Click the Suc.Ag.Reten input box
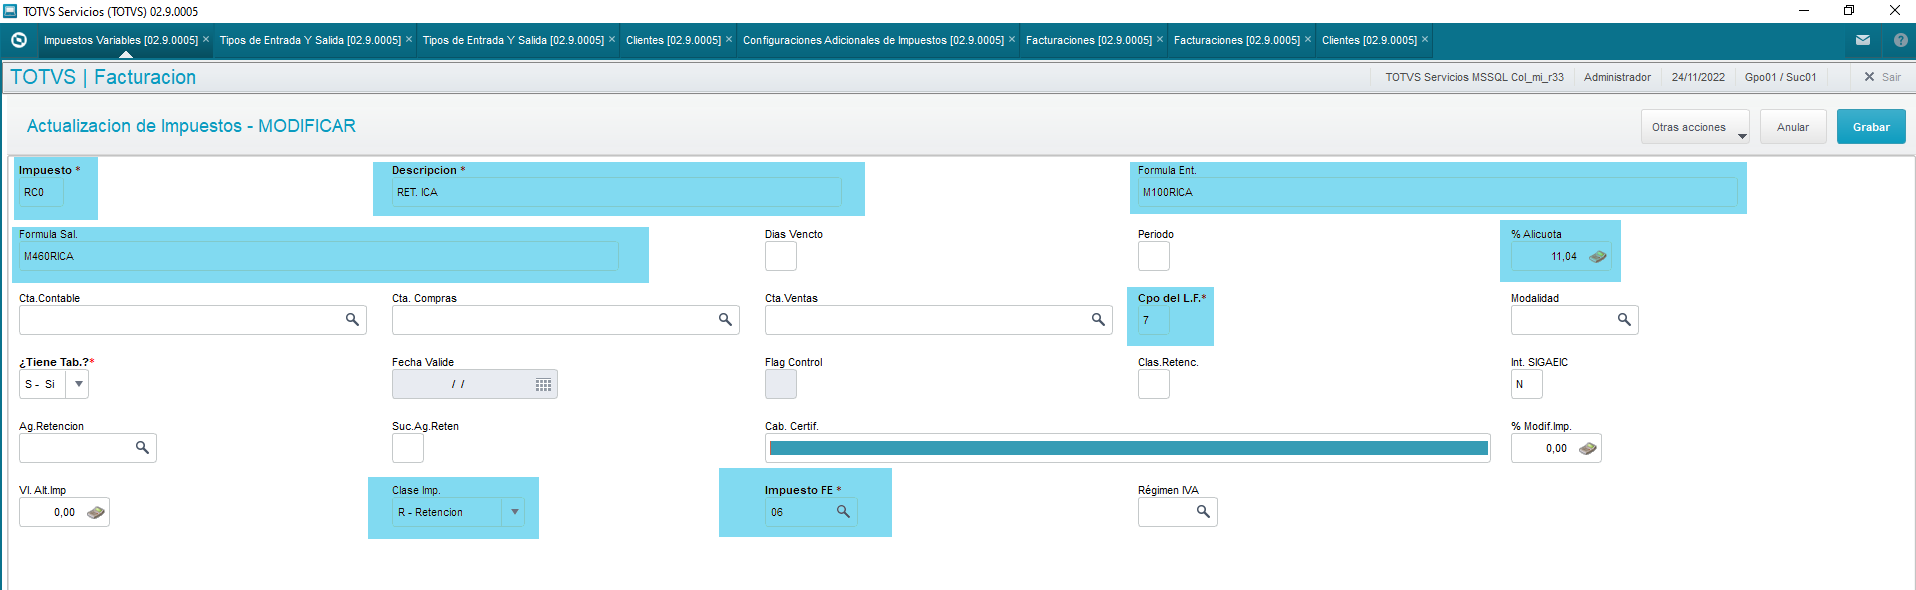This screenshot has height=590, width=1916. (x=408, y=448)
